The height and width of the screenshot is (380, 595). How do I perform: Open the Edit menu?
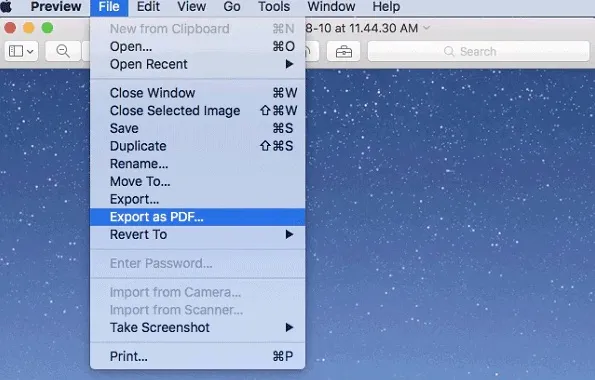(x=148, y=6)
